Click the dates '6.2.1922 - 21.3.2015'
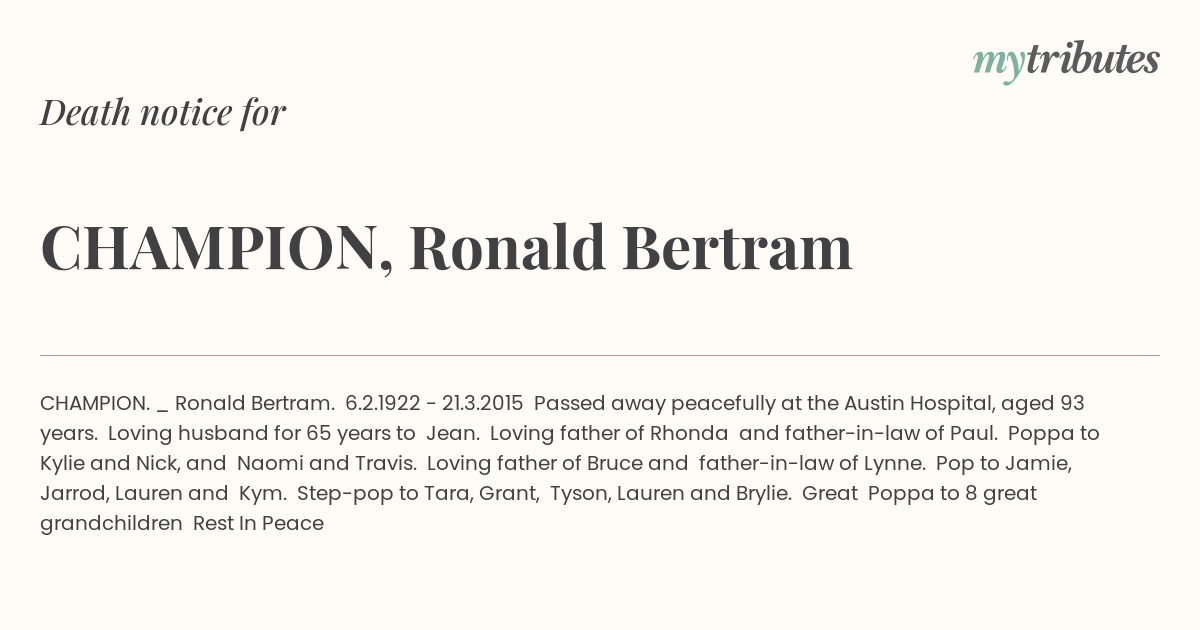The width and height of the screenshot is (1200, 630). click(434, 404)
